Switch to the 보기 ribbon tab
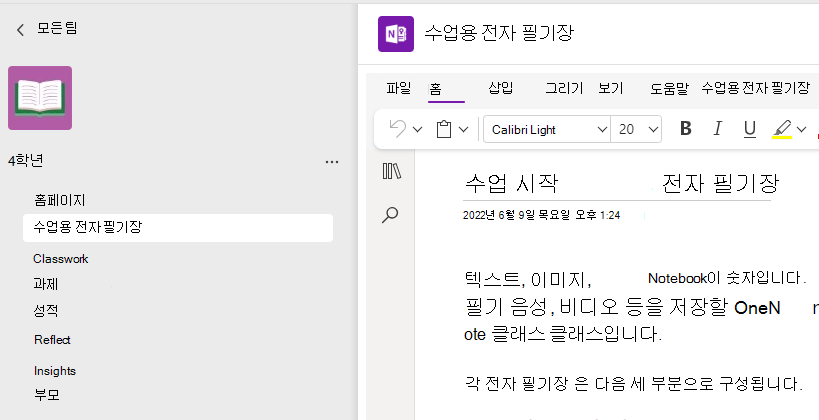The width and height of the screenshot is (819, 420). click(611, 88)
